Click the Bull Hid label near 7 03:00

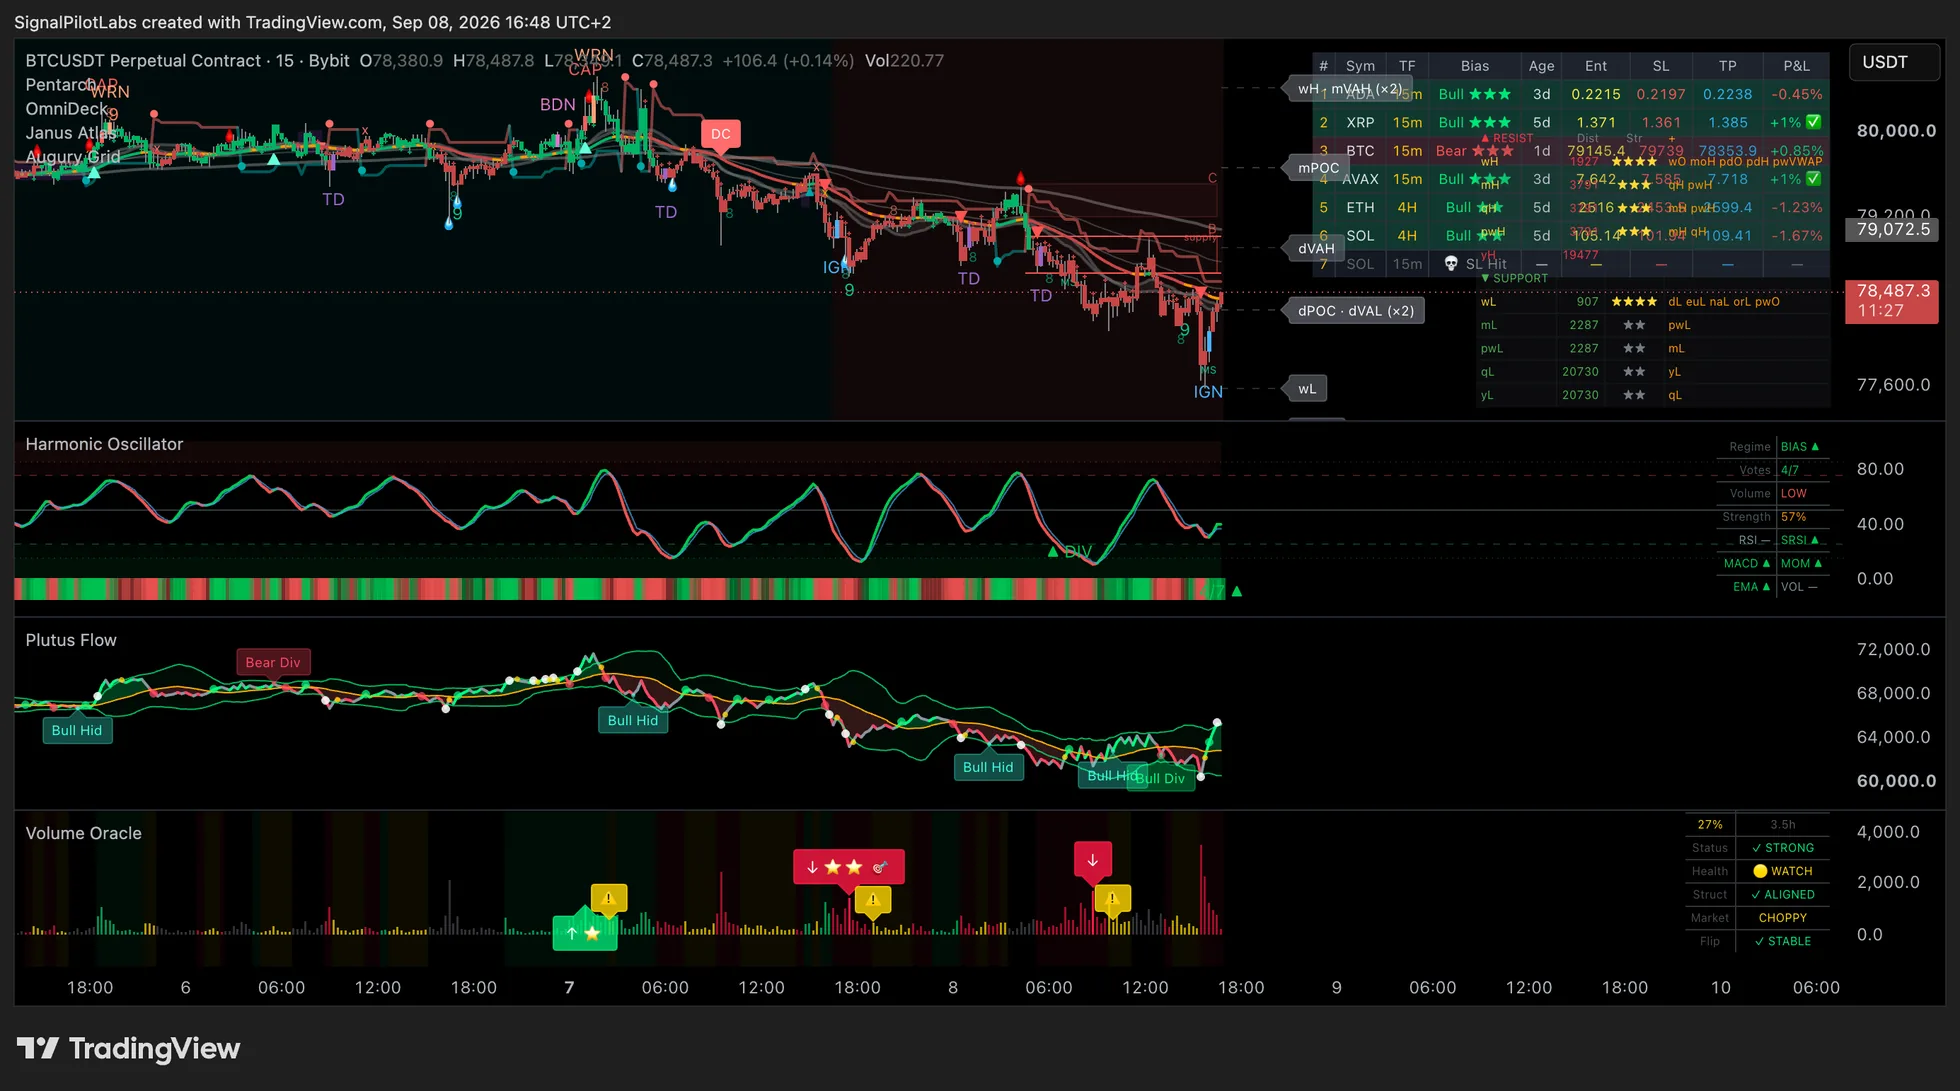tap(633, 720)
